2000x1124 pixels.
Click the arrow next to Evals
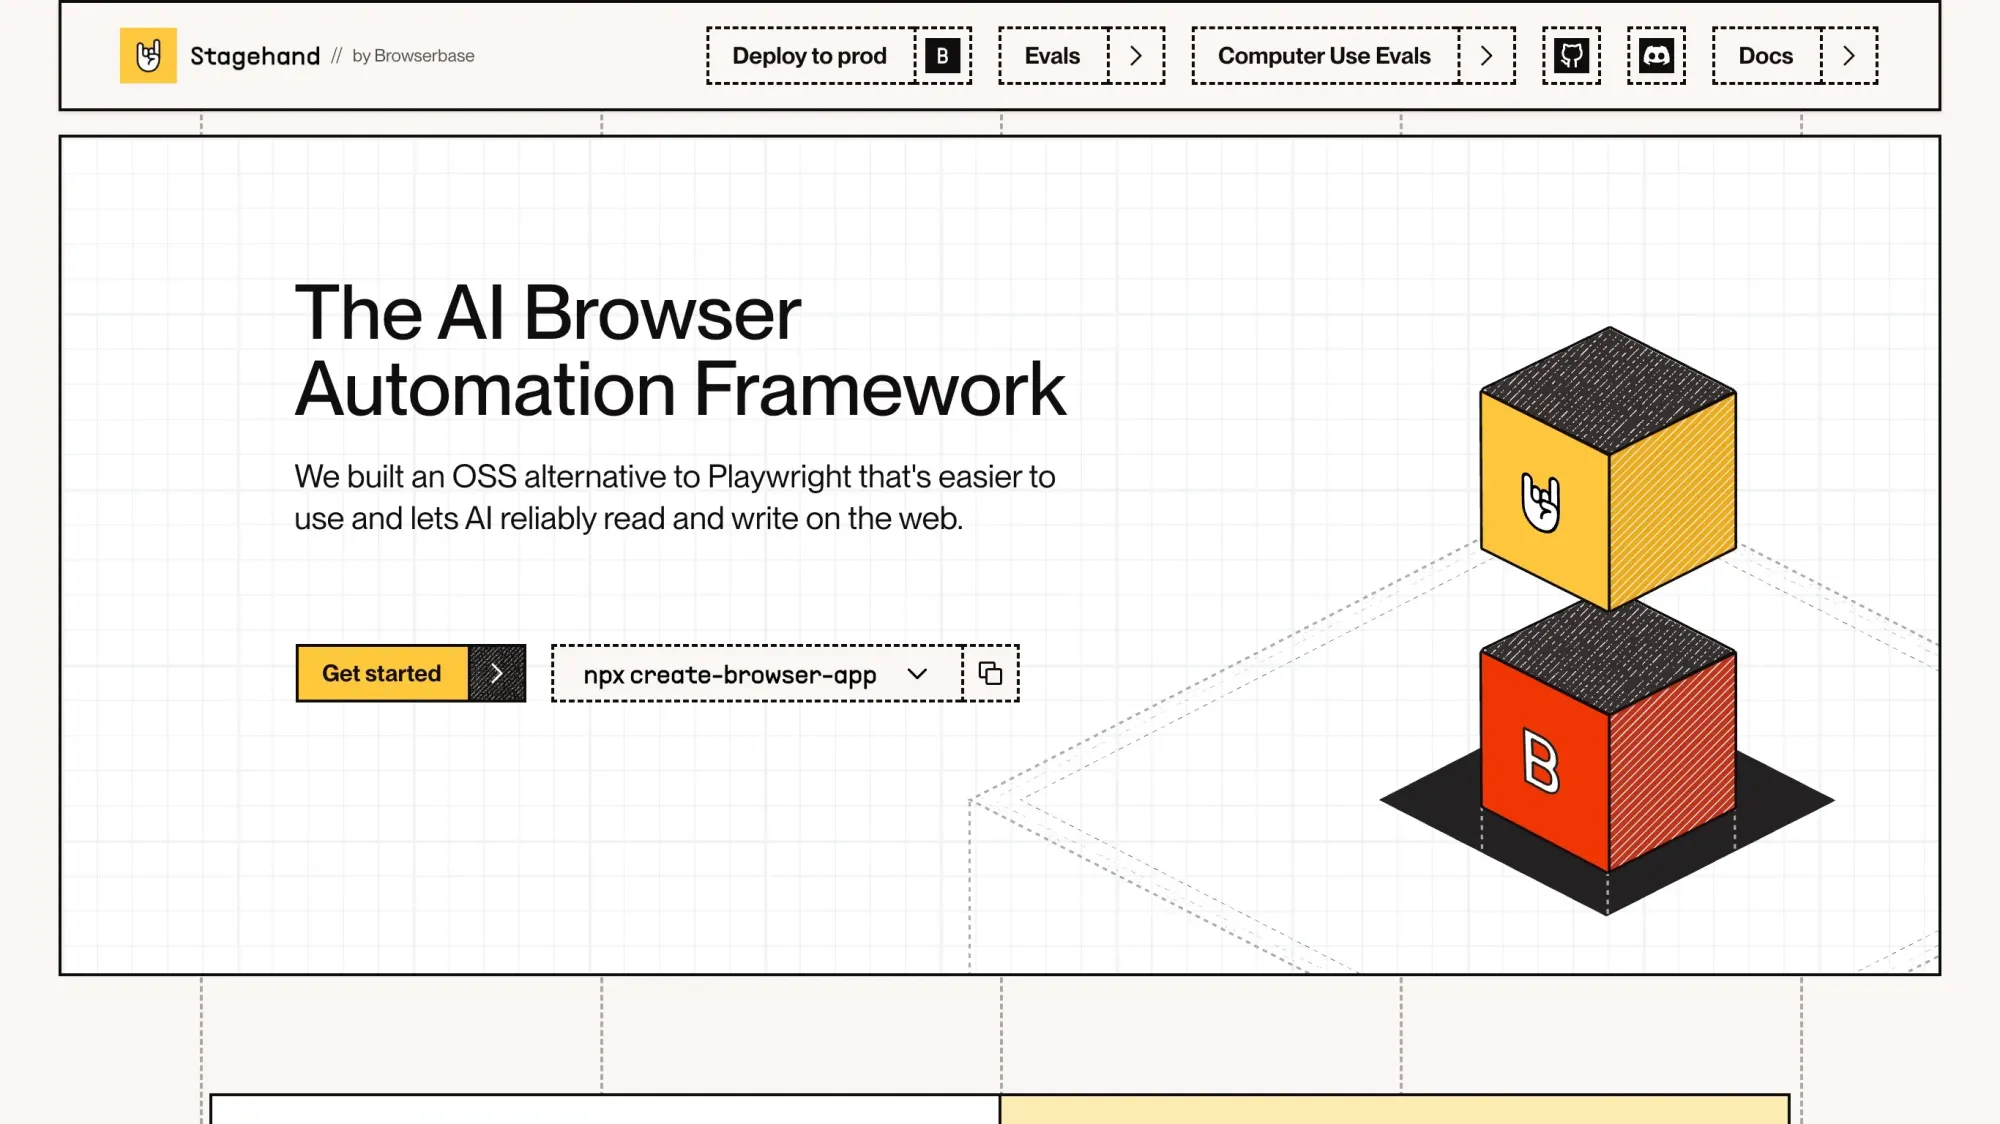click(1136, 56)
